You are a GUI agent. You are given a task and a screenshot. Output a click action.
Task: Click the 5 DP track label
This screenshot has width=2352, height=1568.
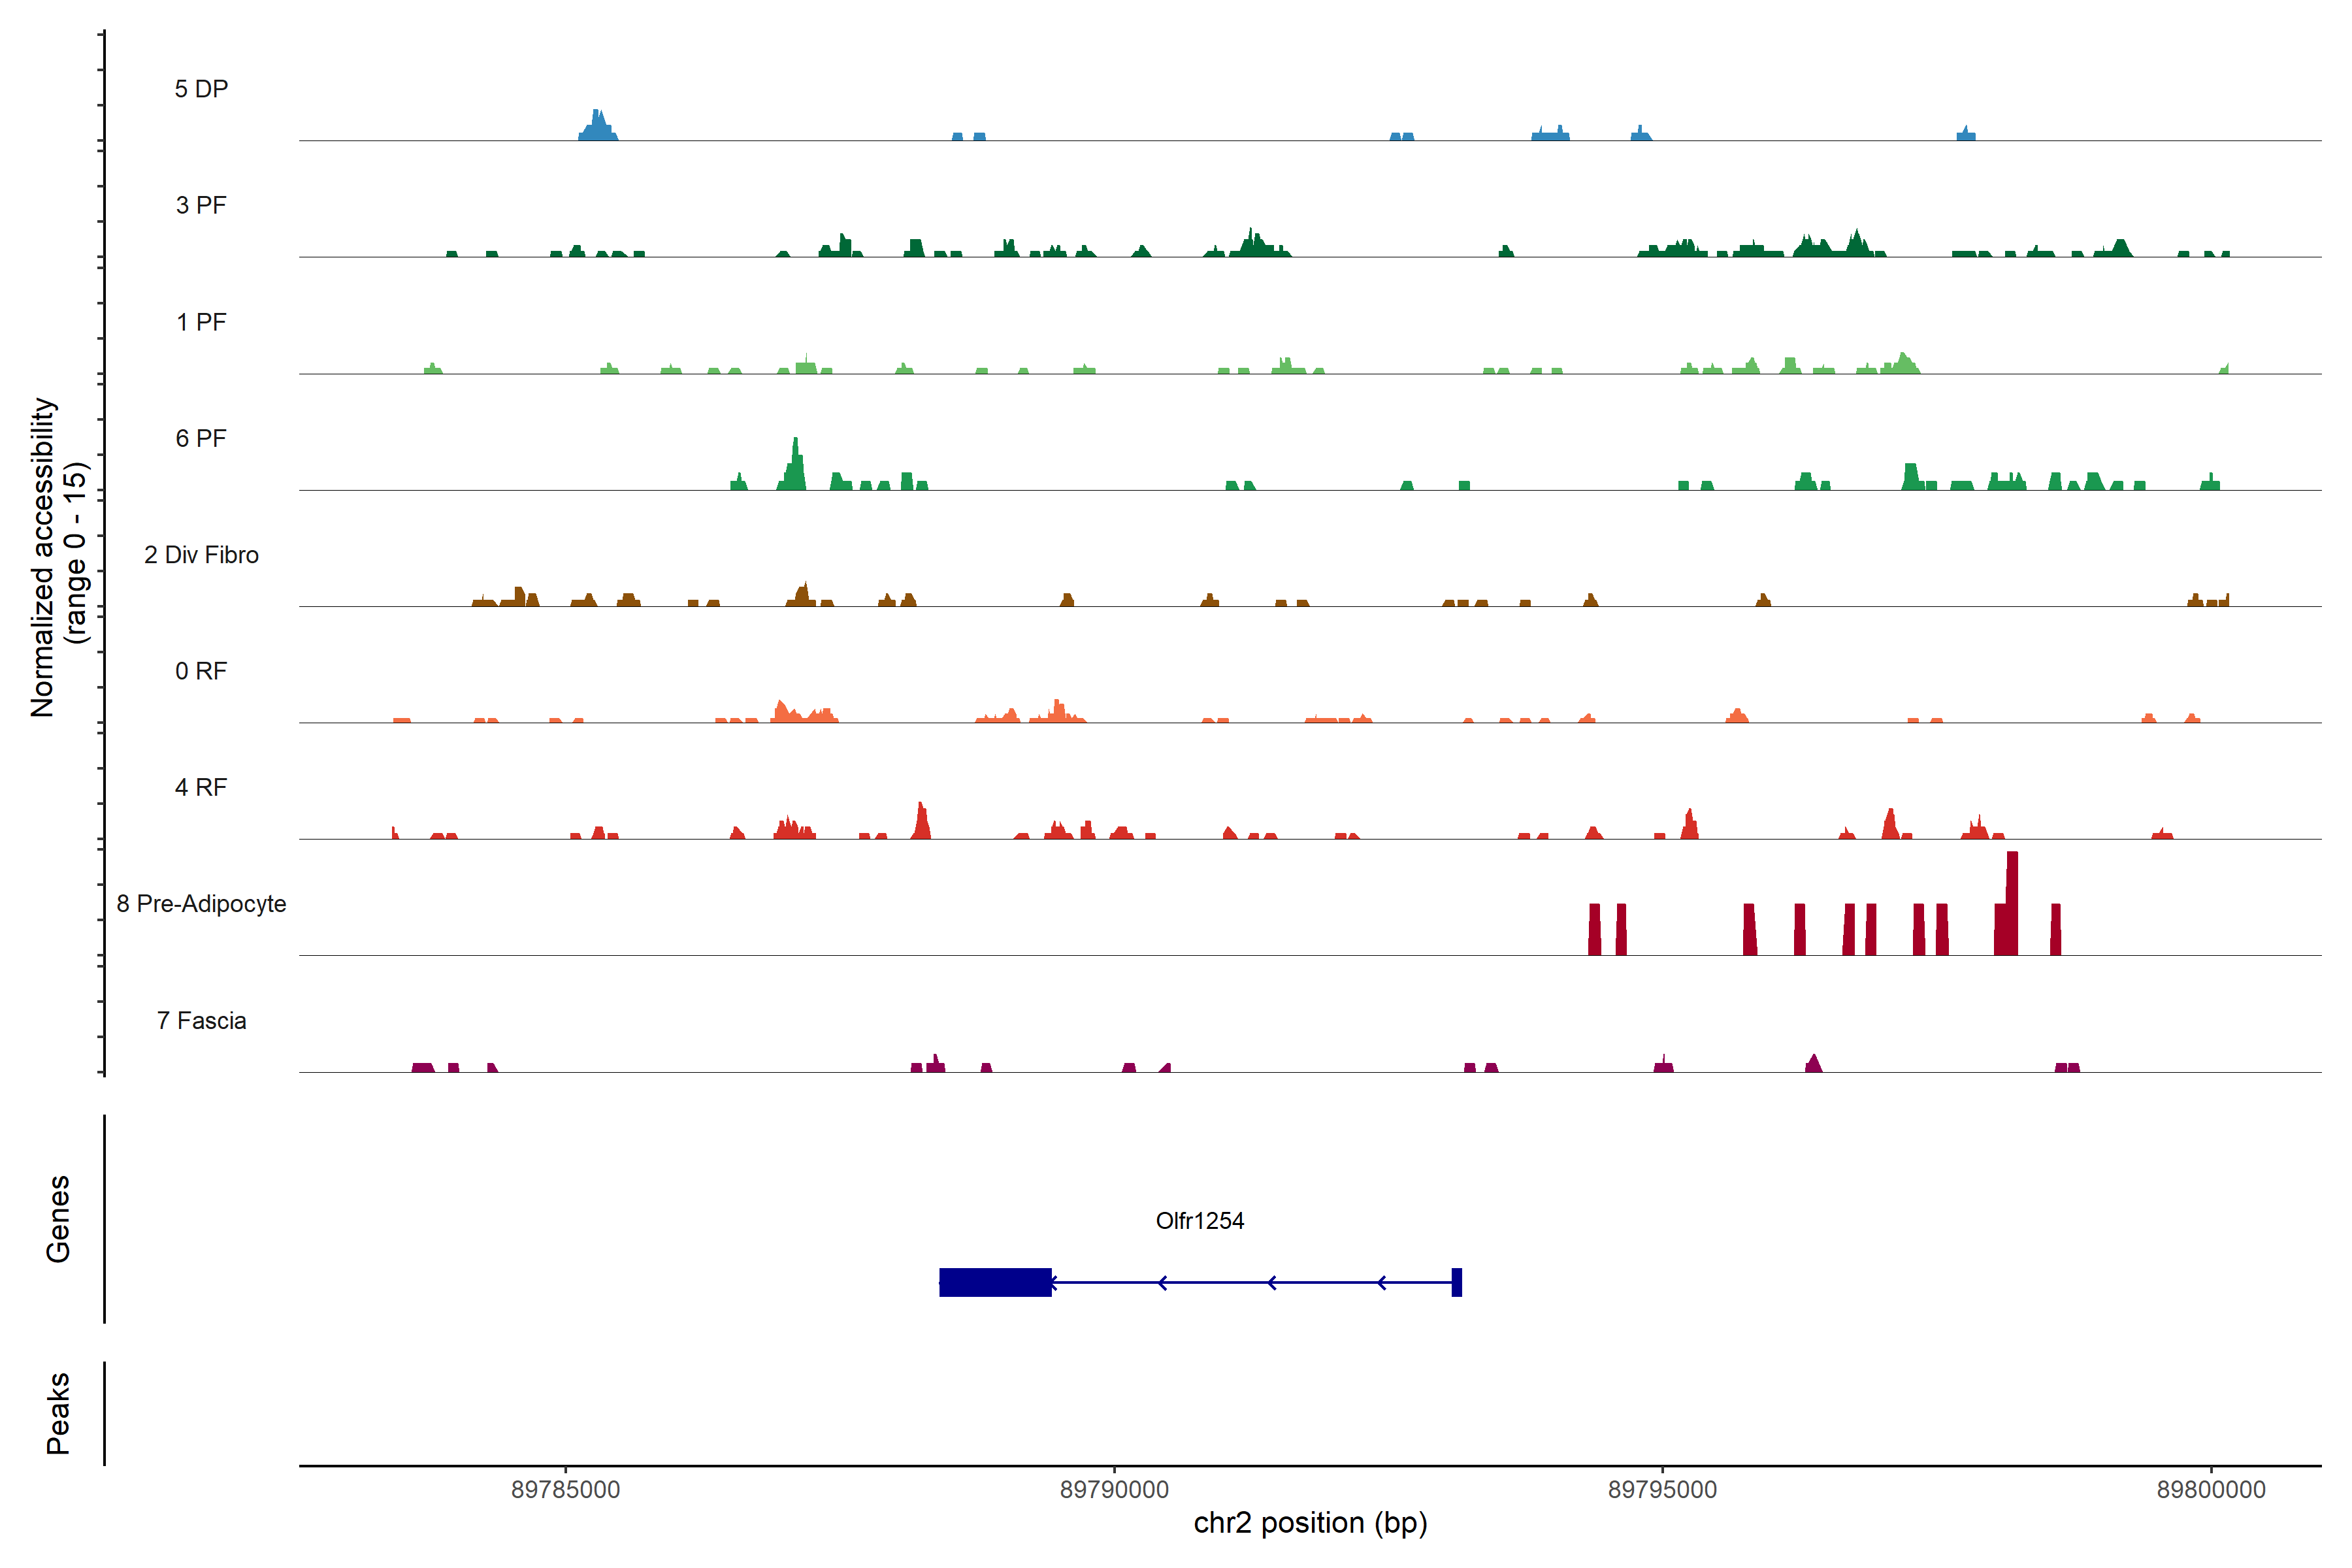pyautogui.click(x=201, y=89)
